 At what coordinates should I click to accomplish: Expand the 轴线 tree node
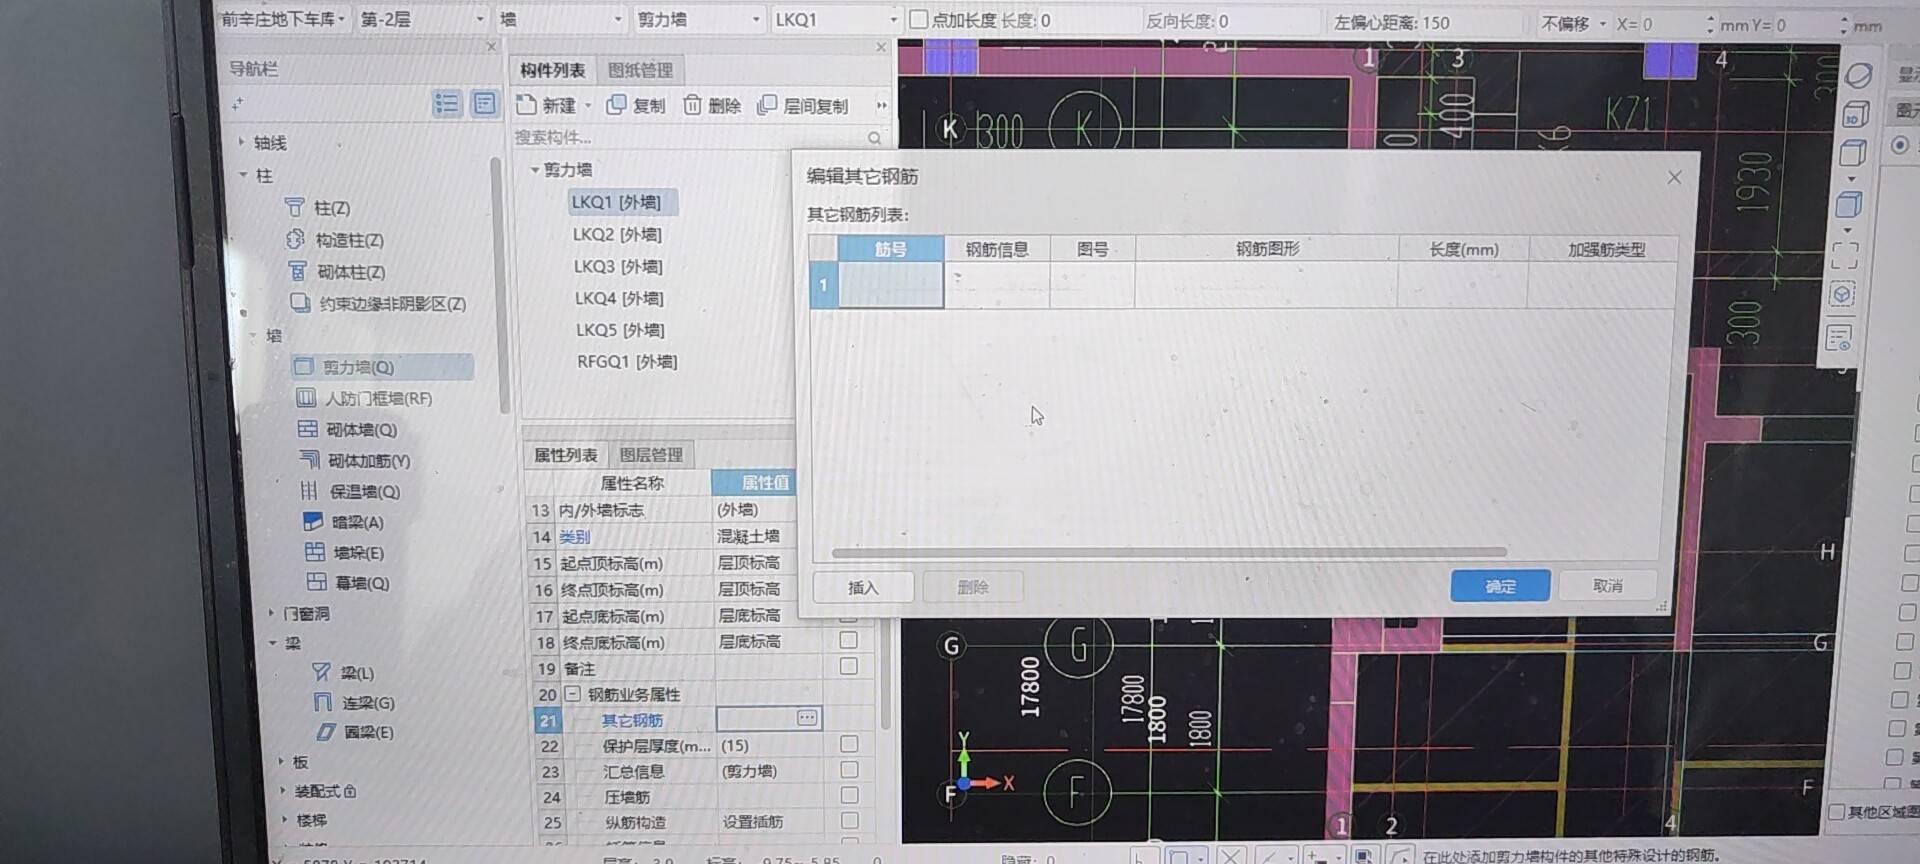(242, 142)
